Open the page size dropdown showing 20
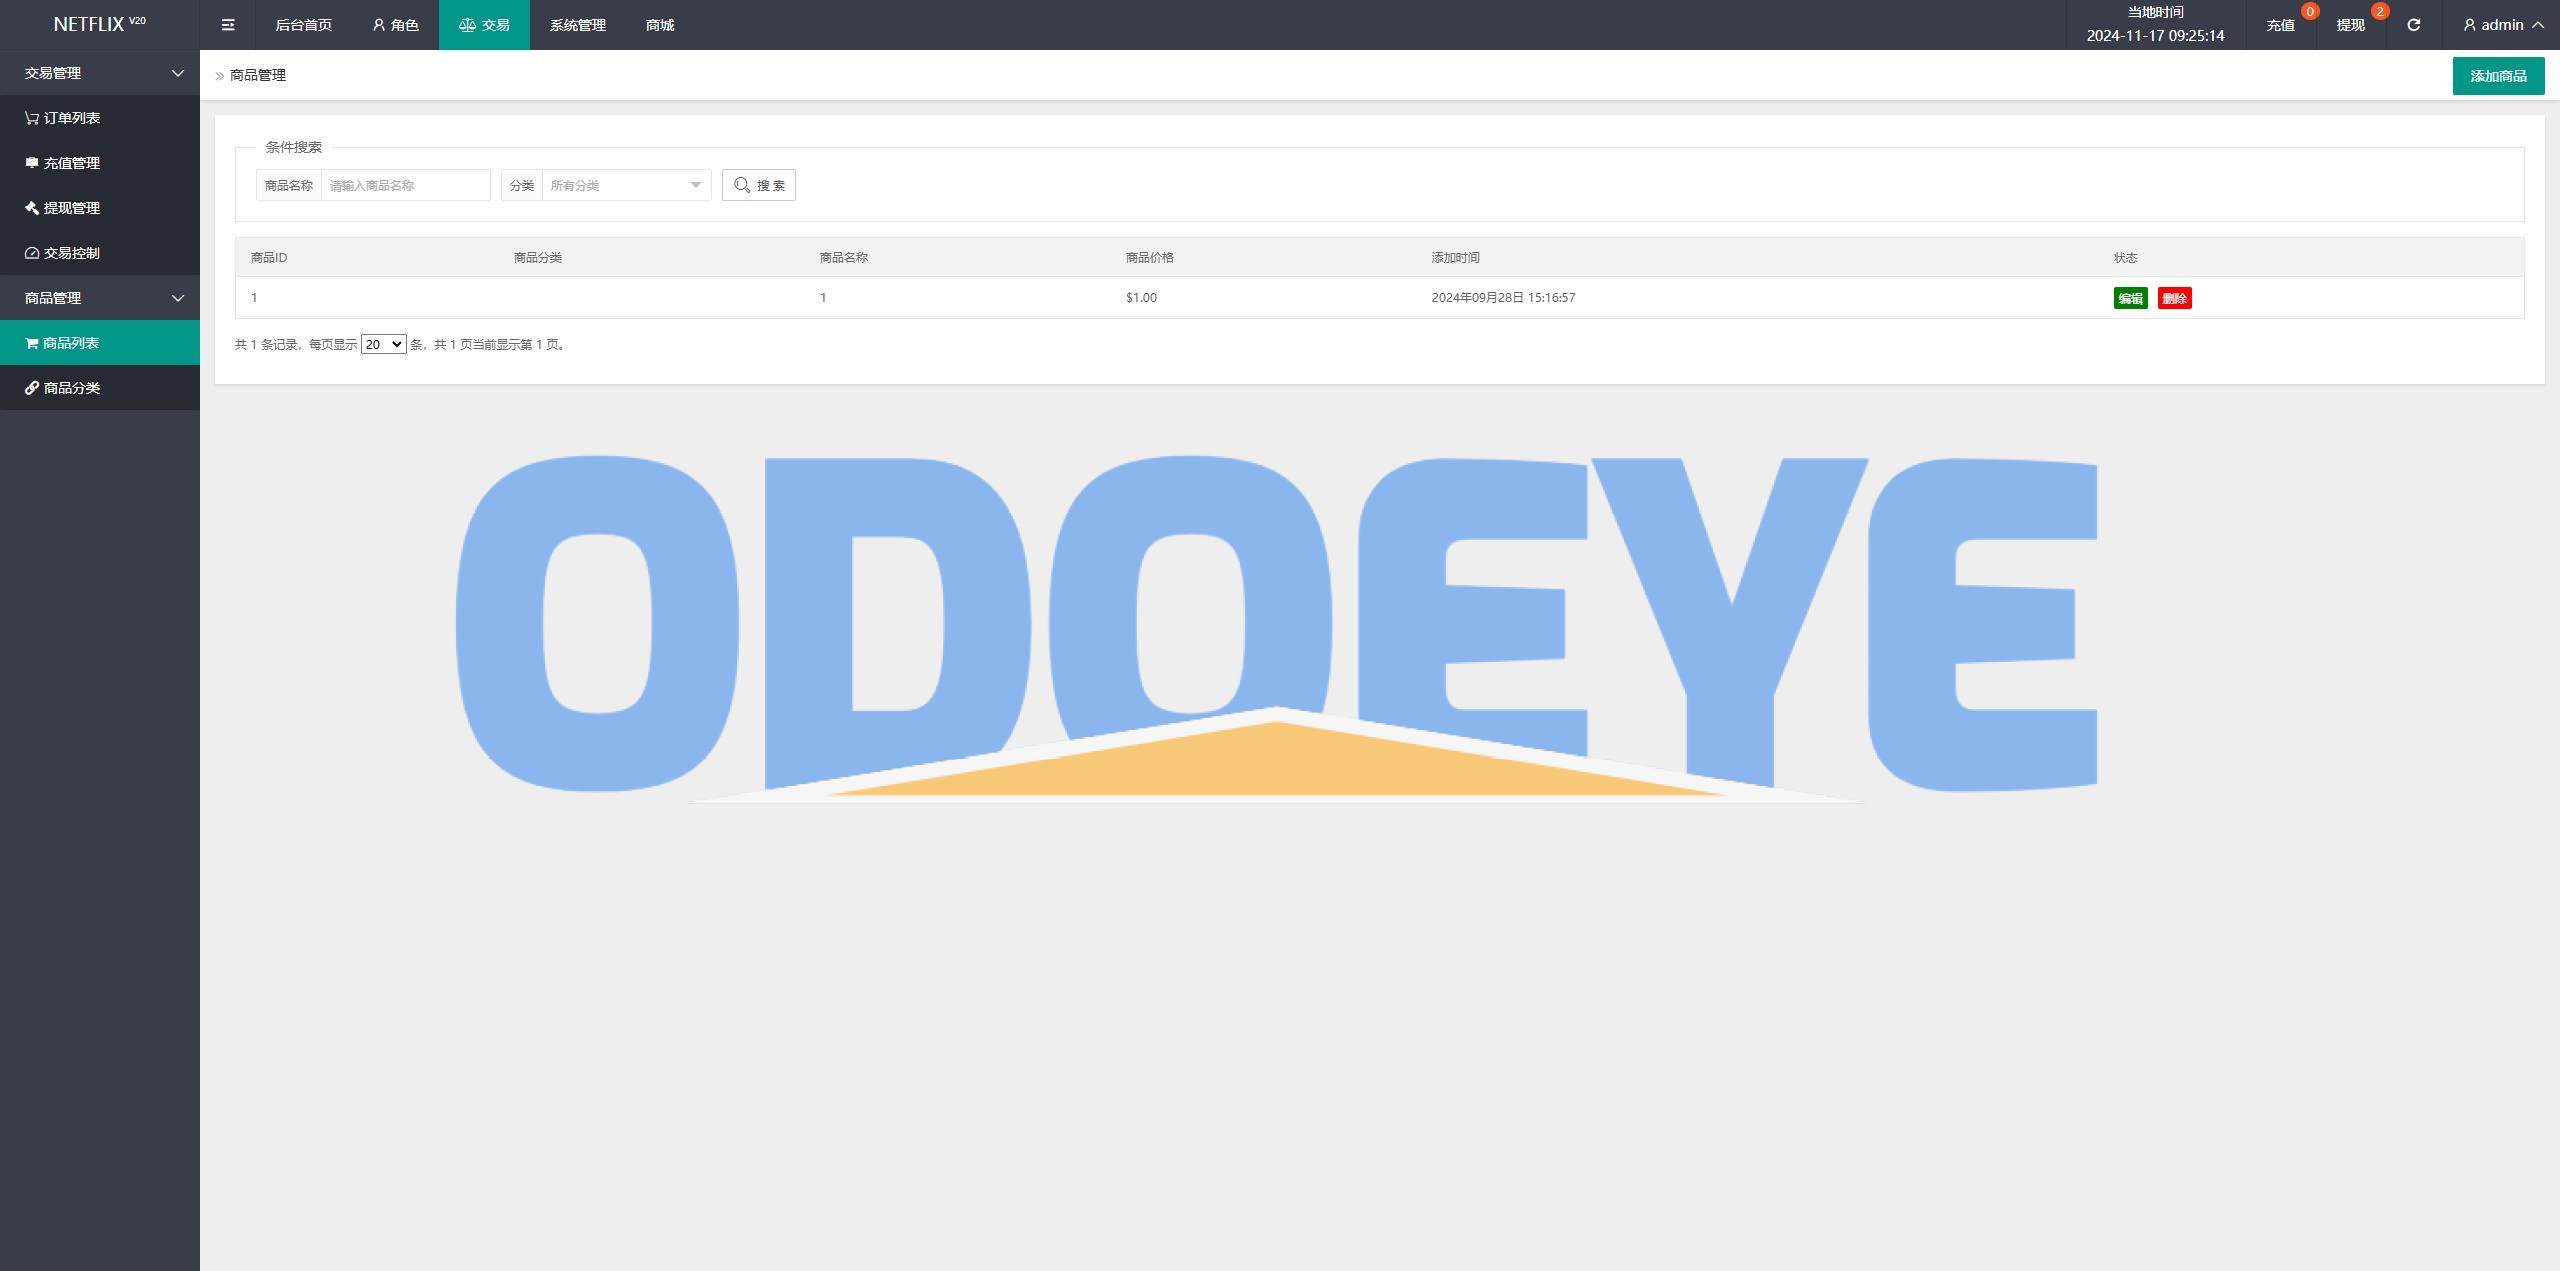Screen dimensions: 2560x1271 click(383, 344)
